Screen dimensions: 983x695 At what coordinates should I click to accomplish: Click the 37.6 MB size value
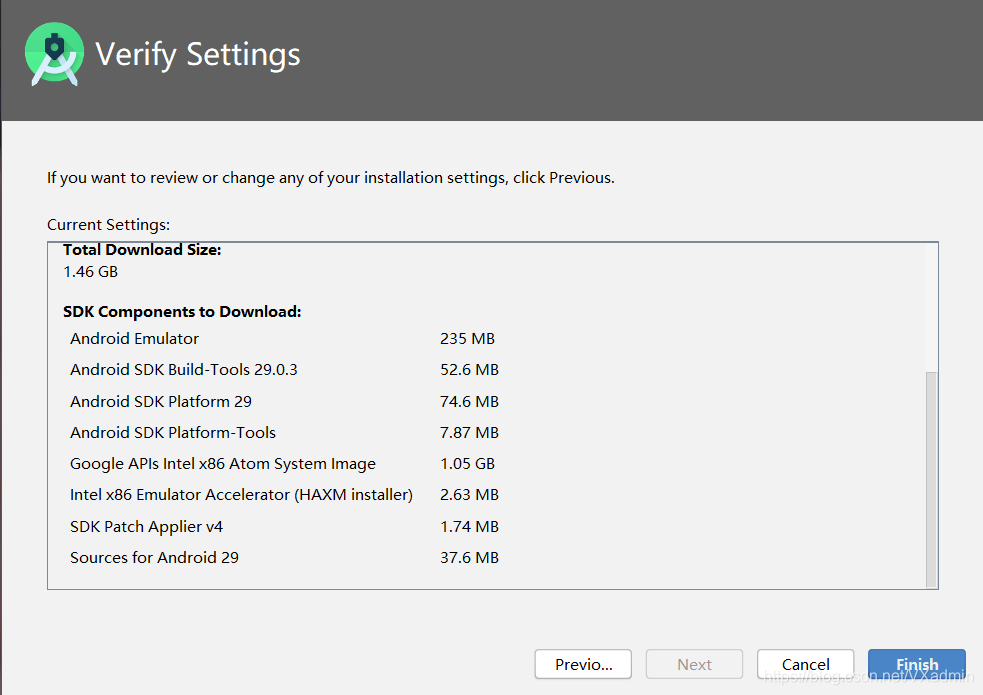(x=469, y=557)
